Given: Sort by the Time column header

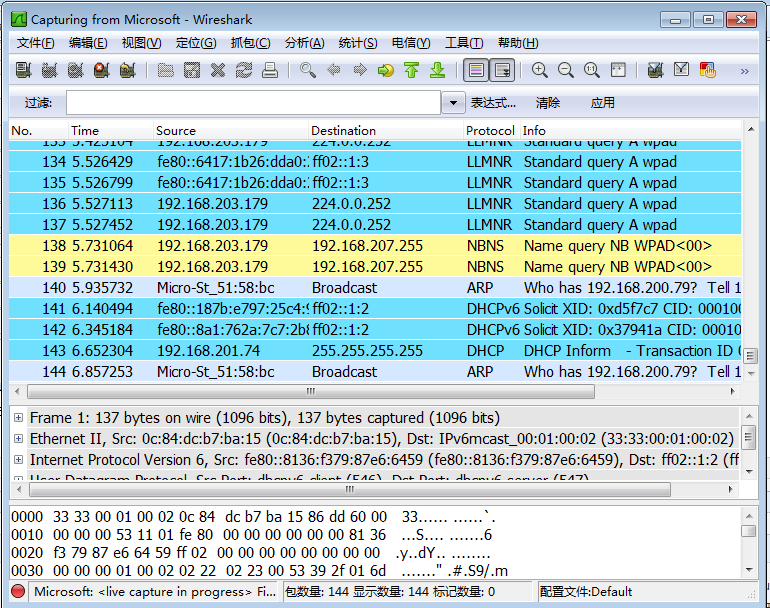Looking at the screenshot, I should 110,131.
